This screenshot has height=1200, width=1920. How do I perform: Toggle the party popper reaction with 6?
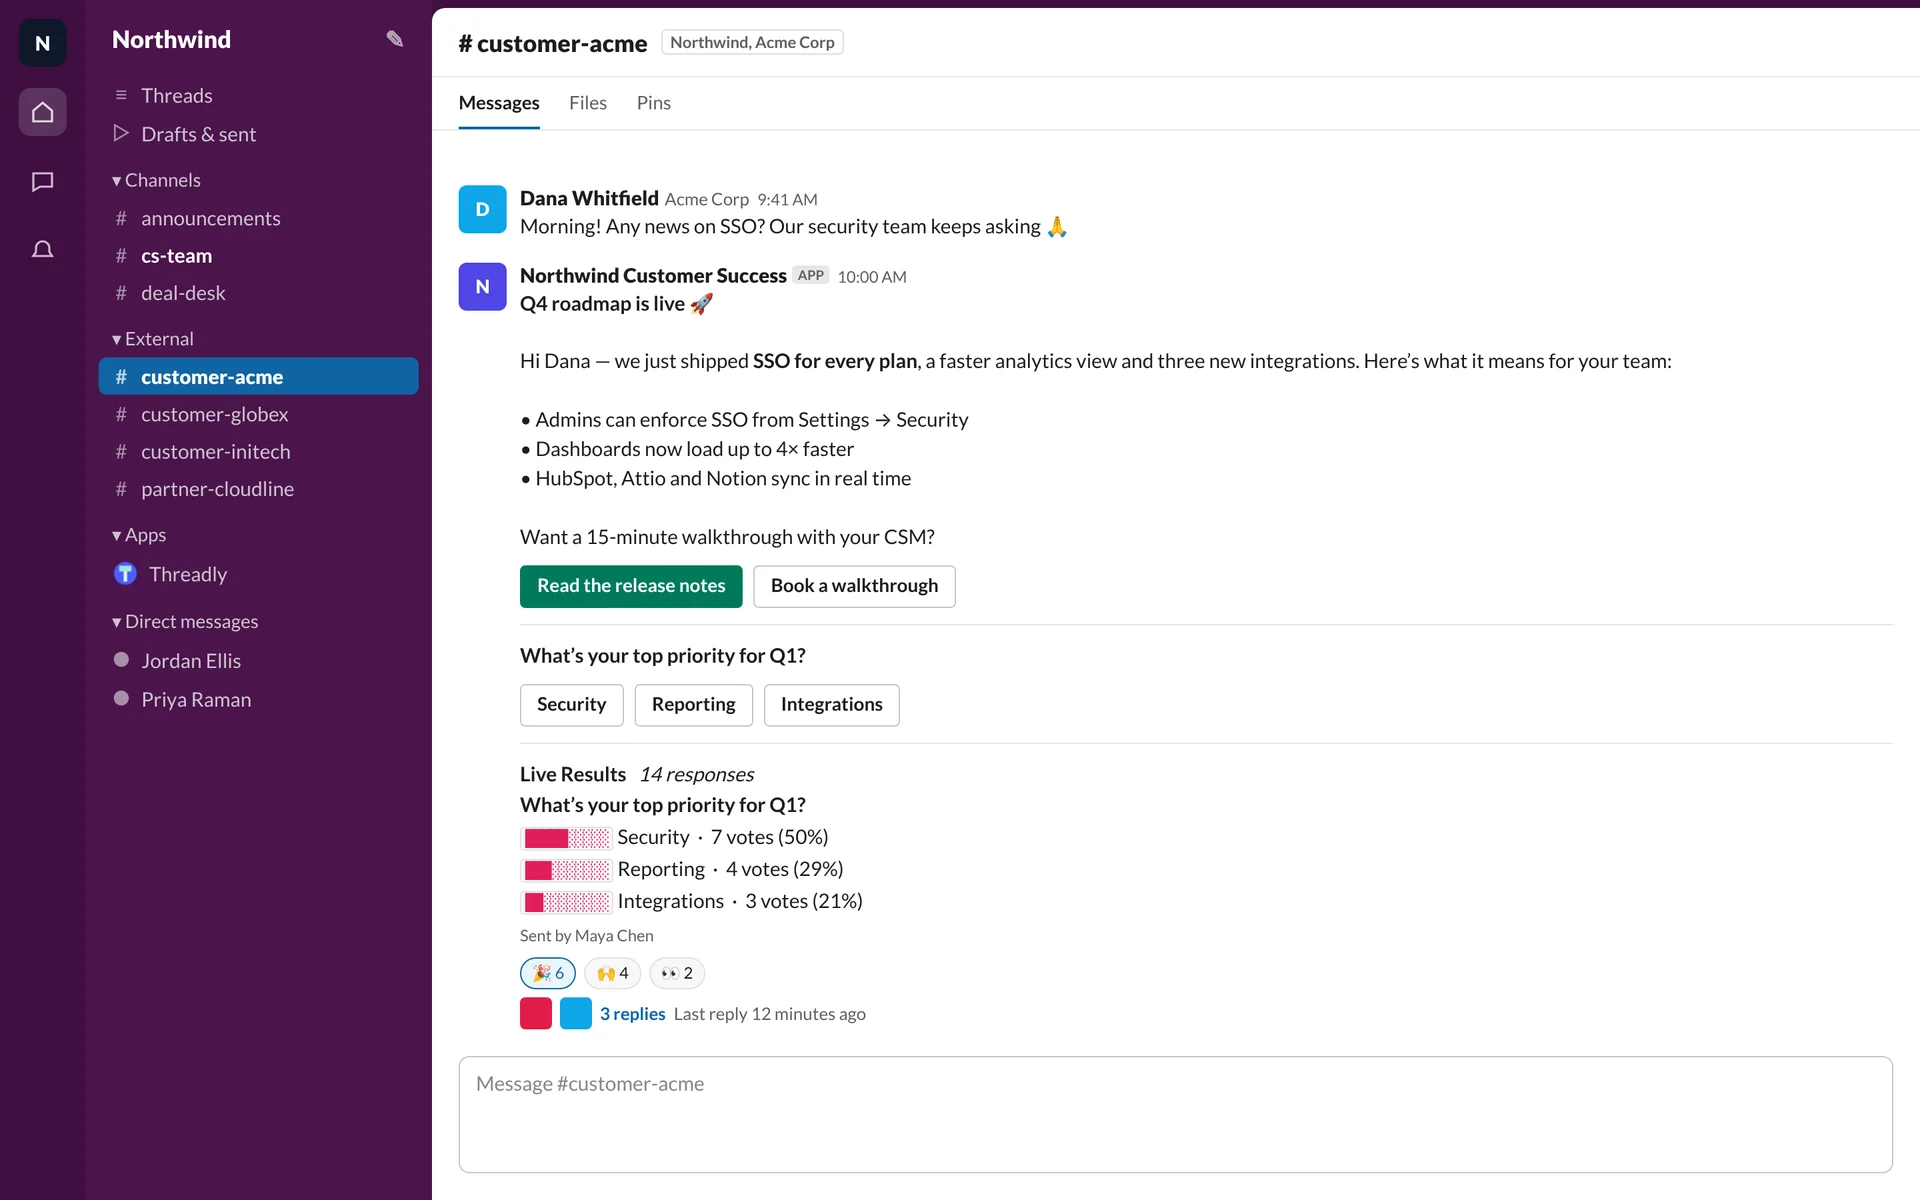[x=548, y=973]
